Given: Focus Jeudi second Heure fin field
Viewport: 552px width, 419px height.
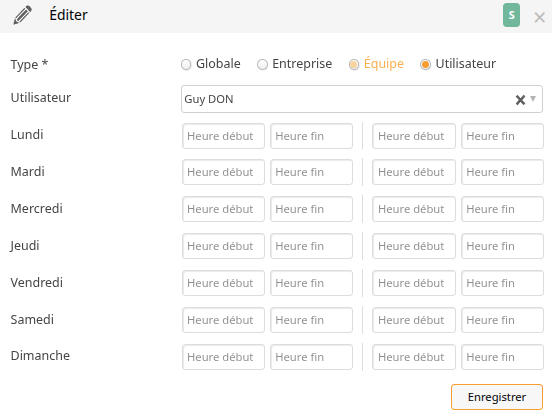Looking at the screenshot, I should click(x=502, y=246).
